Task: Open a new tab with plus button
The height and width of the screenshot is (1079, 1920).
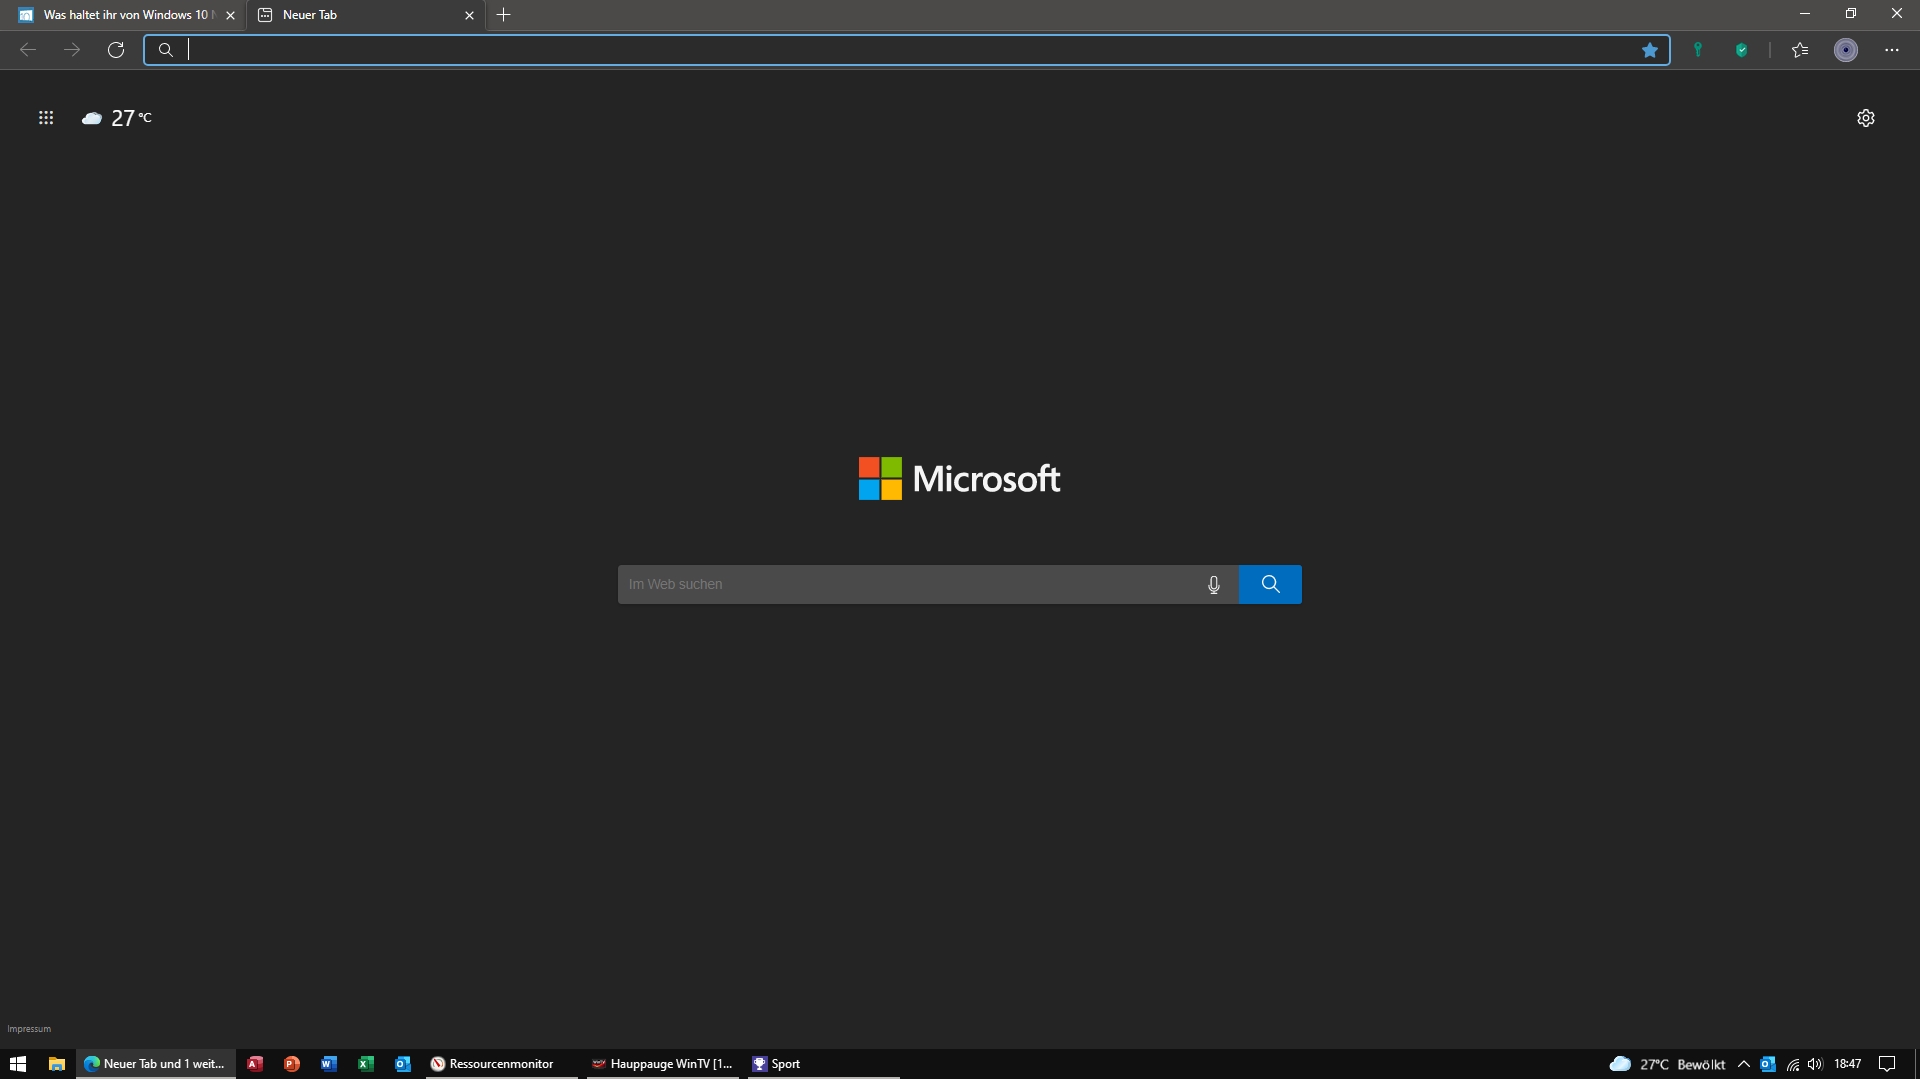Action: (504, 15)
